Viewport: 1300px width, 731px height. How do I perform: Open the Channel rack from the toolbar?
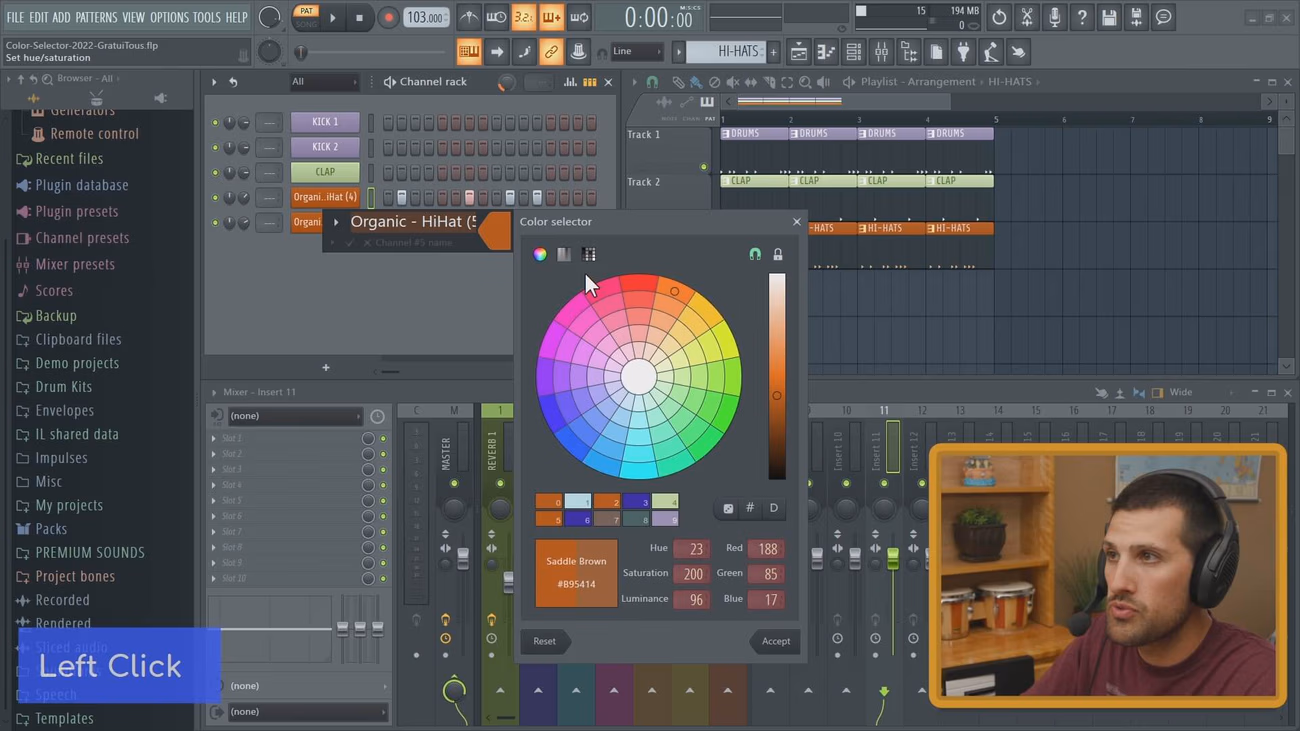point(853,52)
